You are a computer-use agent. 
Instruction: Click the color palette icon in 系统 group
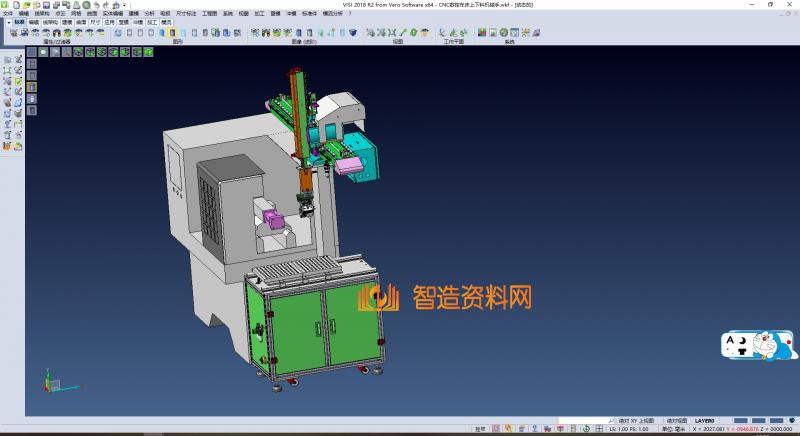point(482,33)
